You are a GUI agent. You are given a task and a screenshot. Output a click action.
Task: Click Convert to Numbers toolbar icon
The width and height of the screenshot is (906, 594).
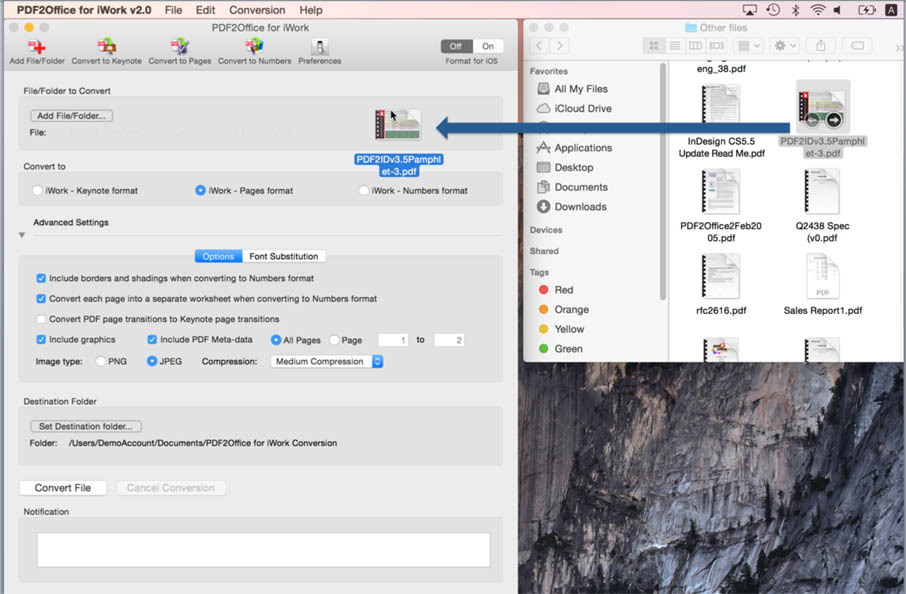[254, 47]
